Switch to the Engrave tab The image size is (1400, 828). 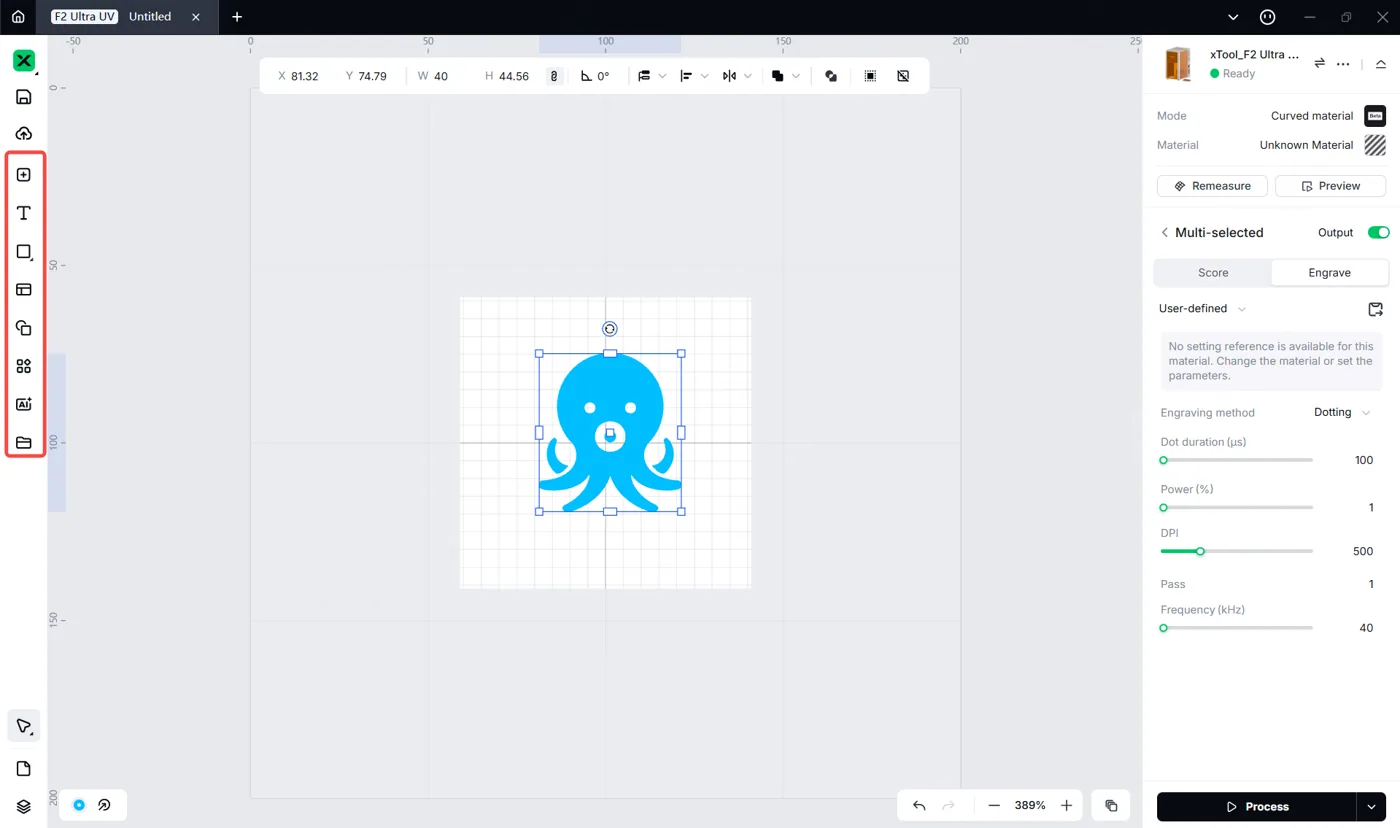click(x=1329, y=272)
